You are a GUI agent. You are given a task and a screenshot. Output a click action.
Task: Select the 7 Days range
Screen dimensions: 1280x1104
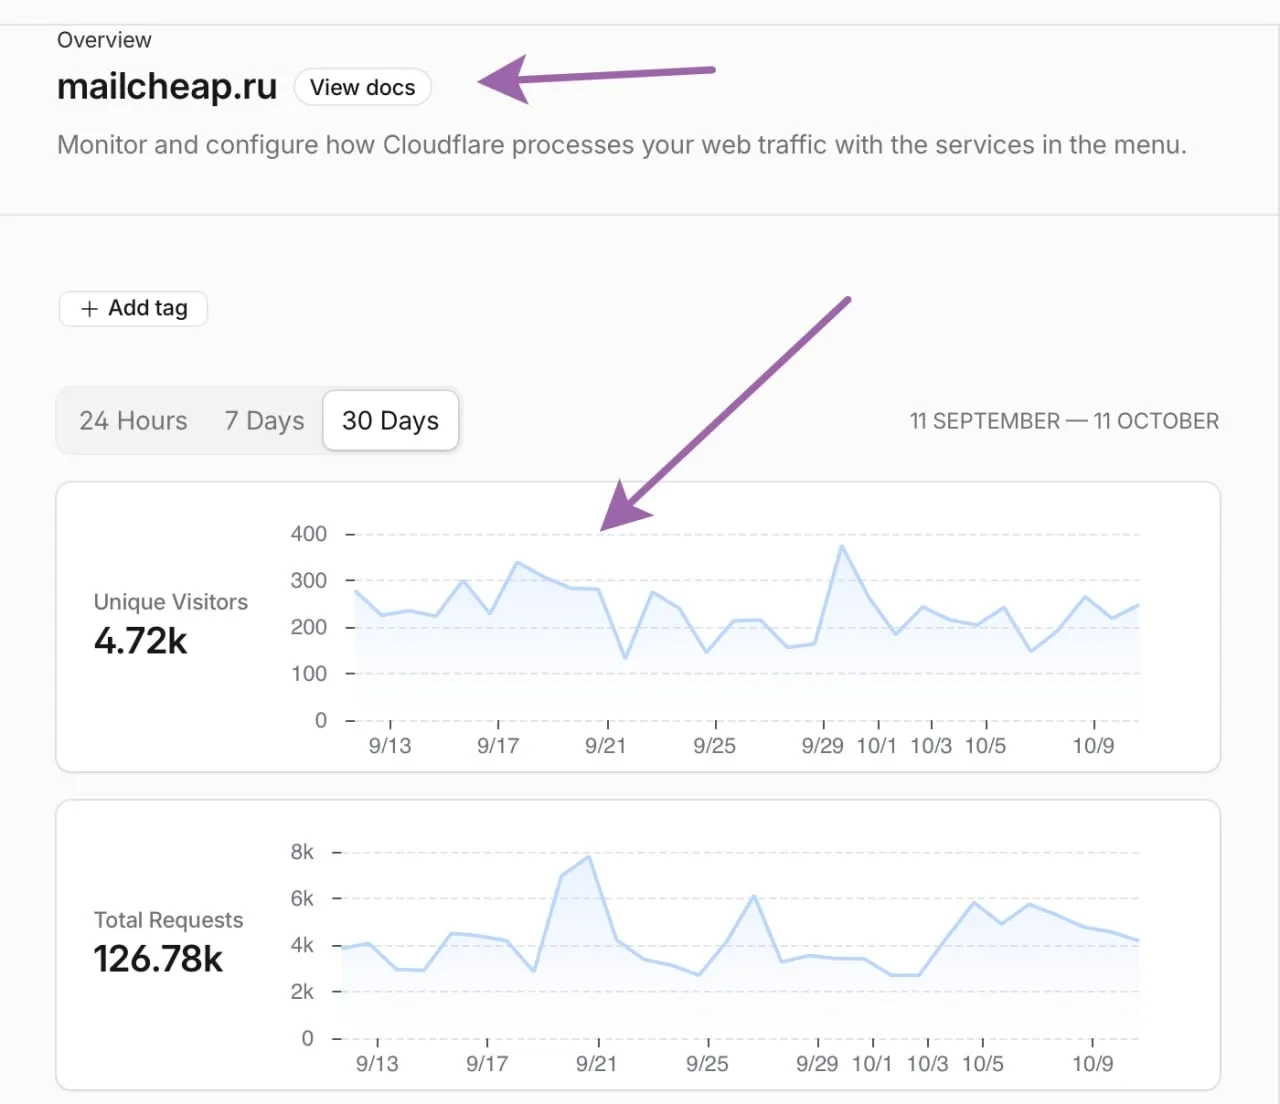[264, 421]
